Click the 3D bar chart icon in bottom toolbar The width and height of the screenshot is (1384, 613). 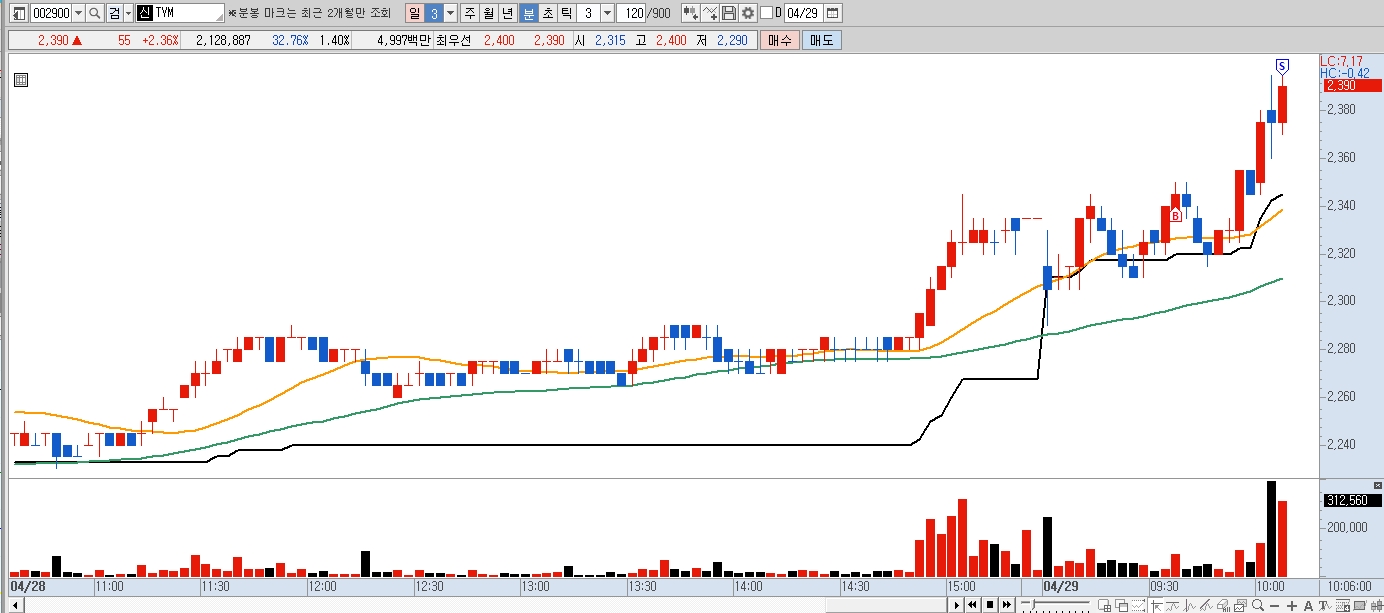(1224, 604)
